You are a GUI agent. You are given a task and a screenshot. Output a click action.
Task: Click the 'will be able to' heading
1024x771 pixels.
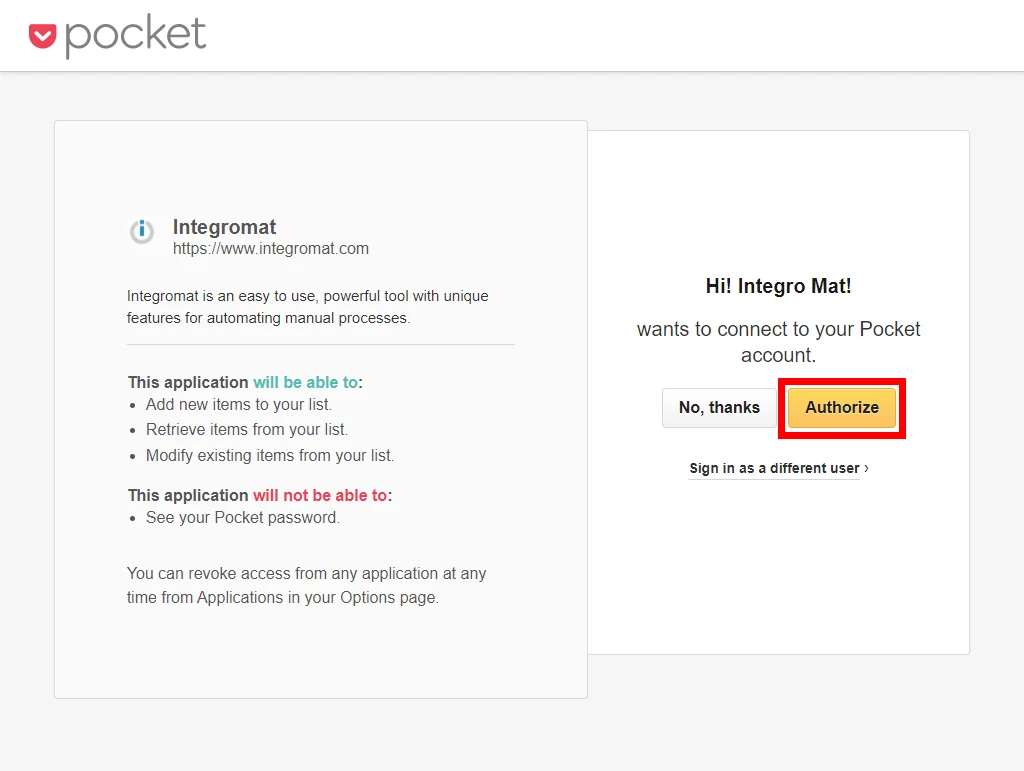(x=306, y=383)
